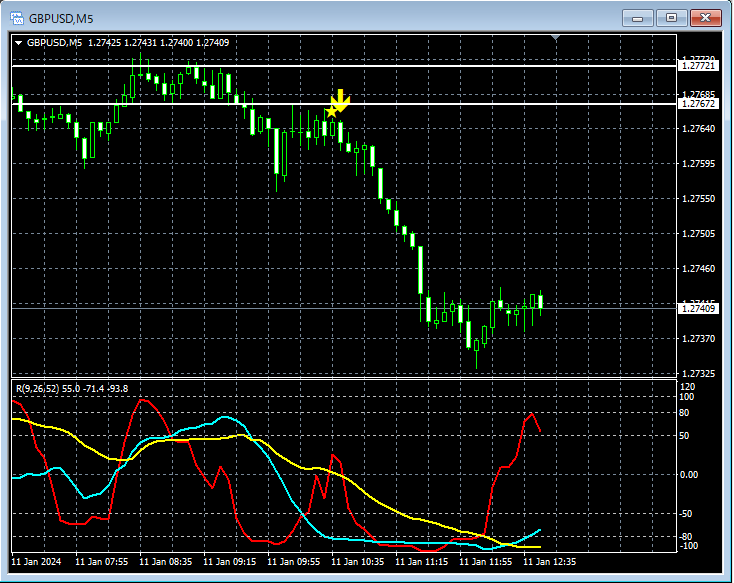
Task: Click the 1.27672 price label
Action: (x=698, y=103)
